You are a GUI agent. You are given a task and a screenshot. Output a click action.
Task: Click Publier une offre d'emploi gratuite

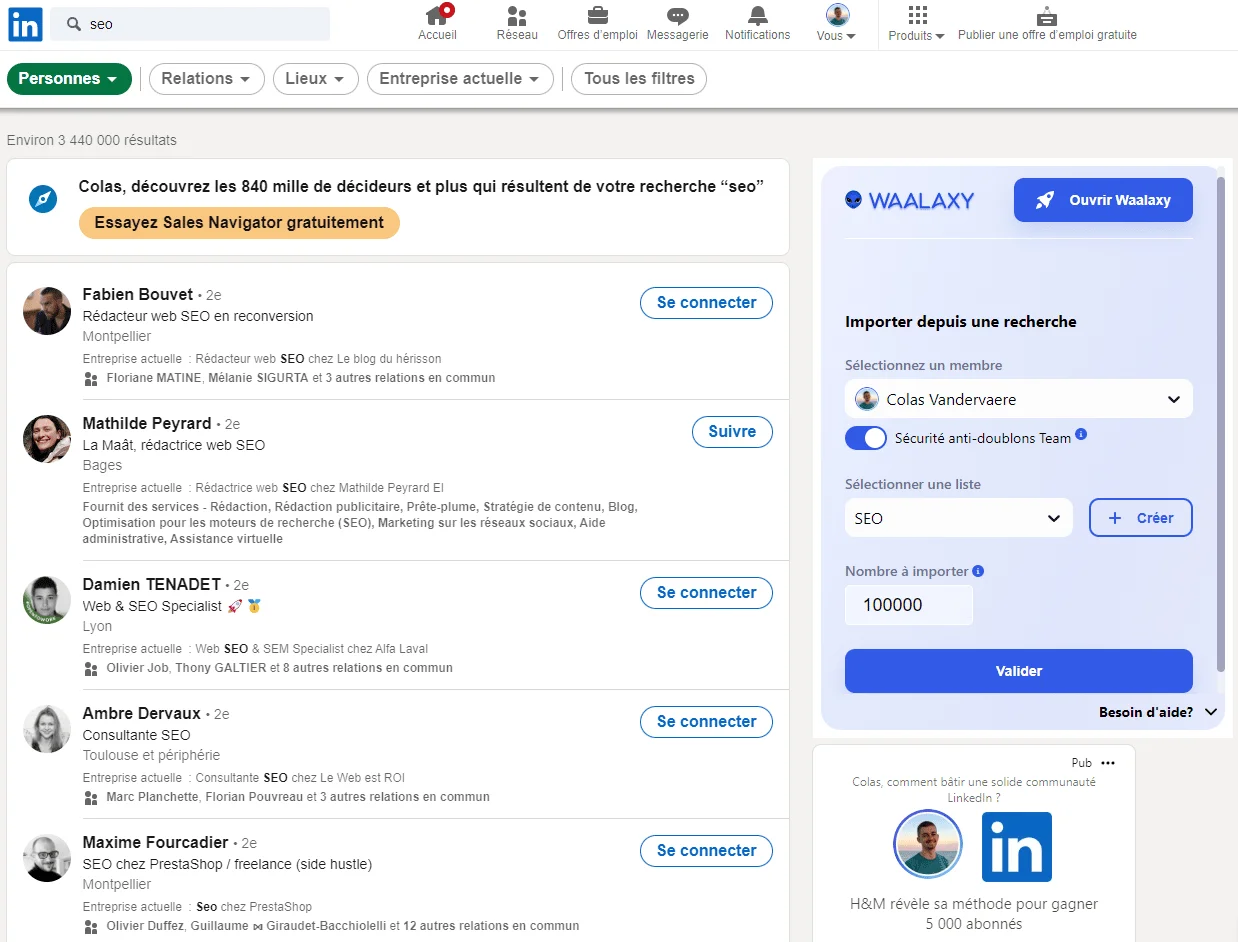(x=1047, y=24)
